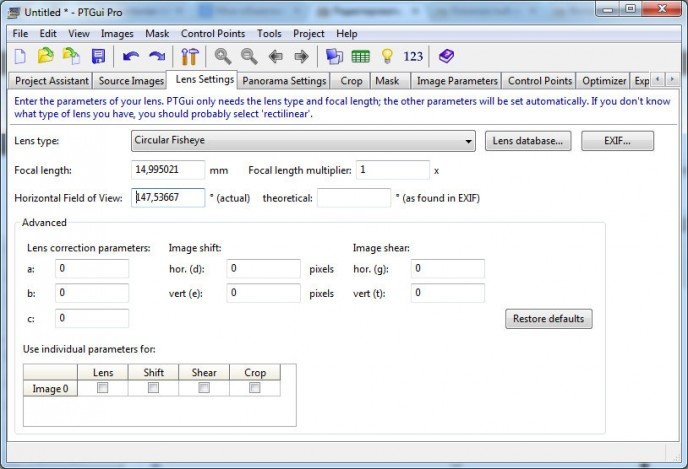Click the apply template folder icon
688x469 pixels.
coord(72,56)
